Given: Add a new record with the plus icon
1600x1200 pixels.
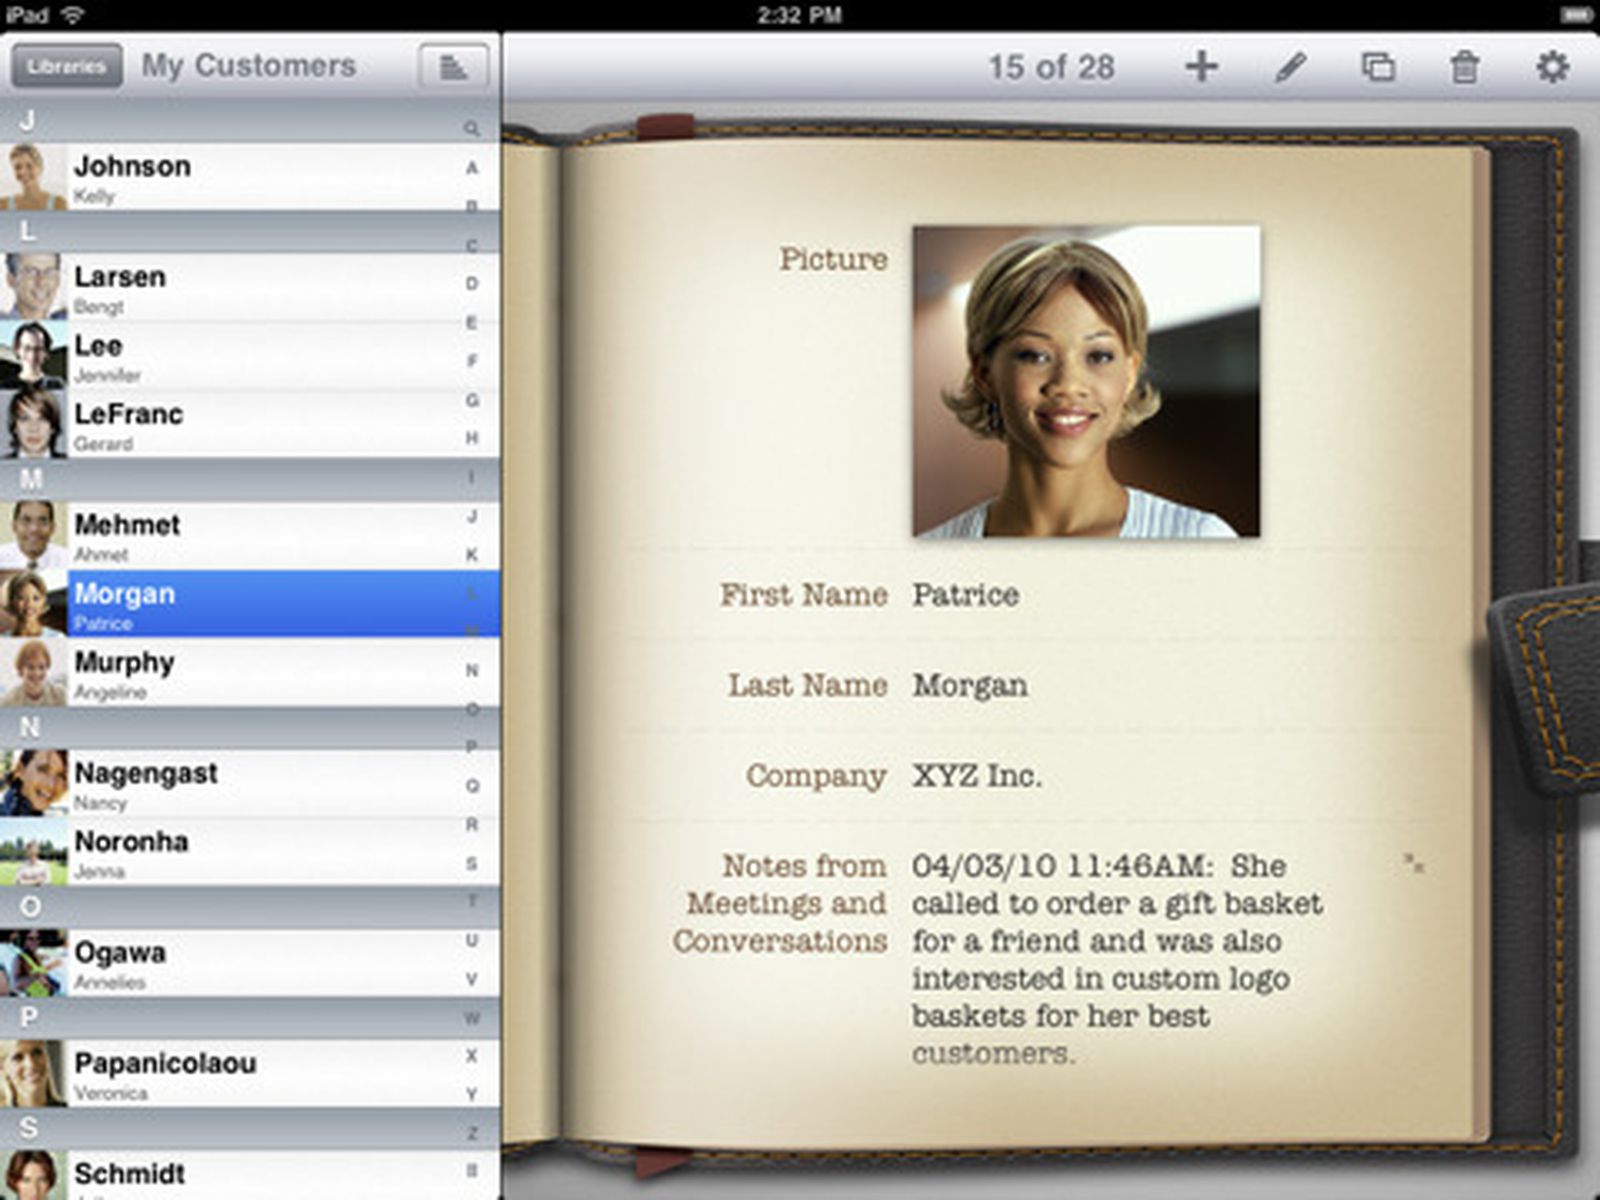Looking at the screenshot, I should click(1200, 67).
